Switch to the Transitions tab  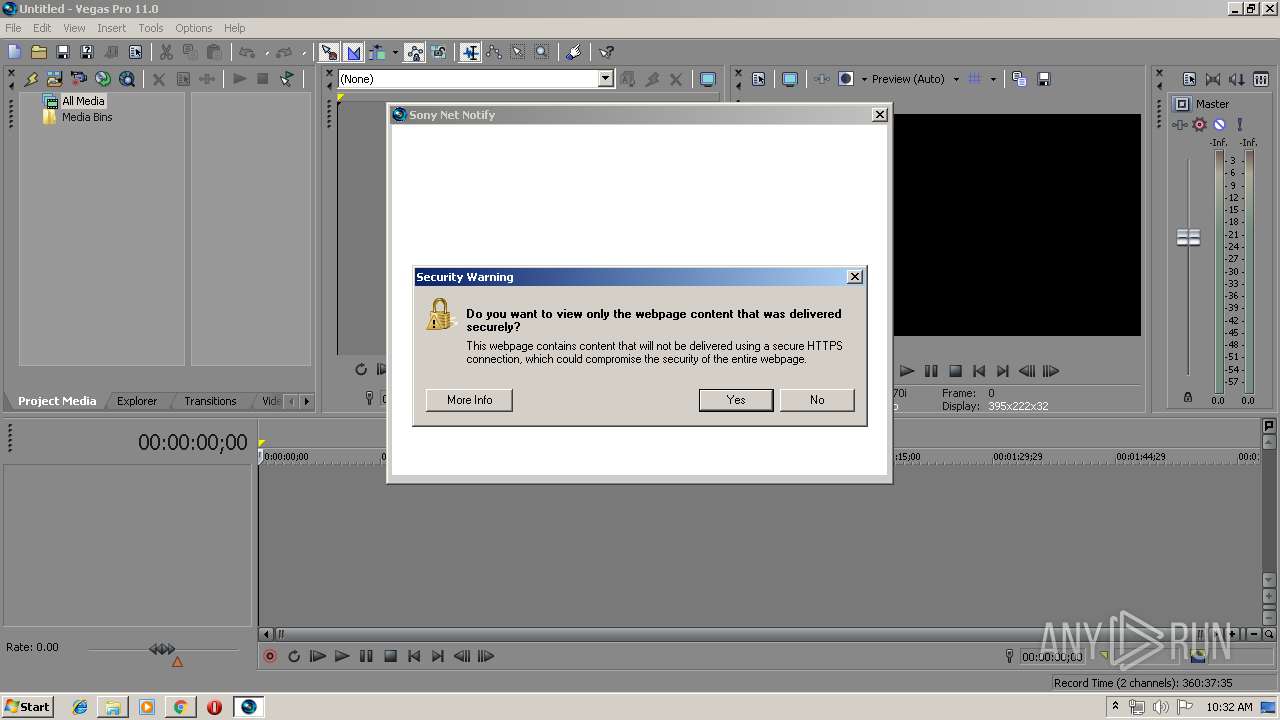click(x=210, y=401)
